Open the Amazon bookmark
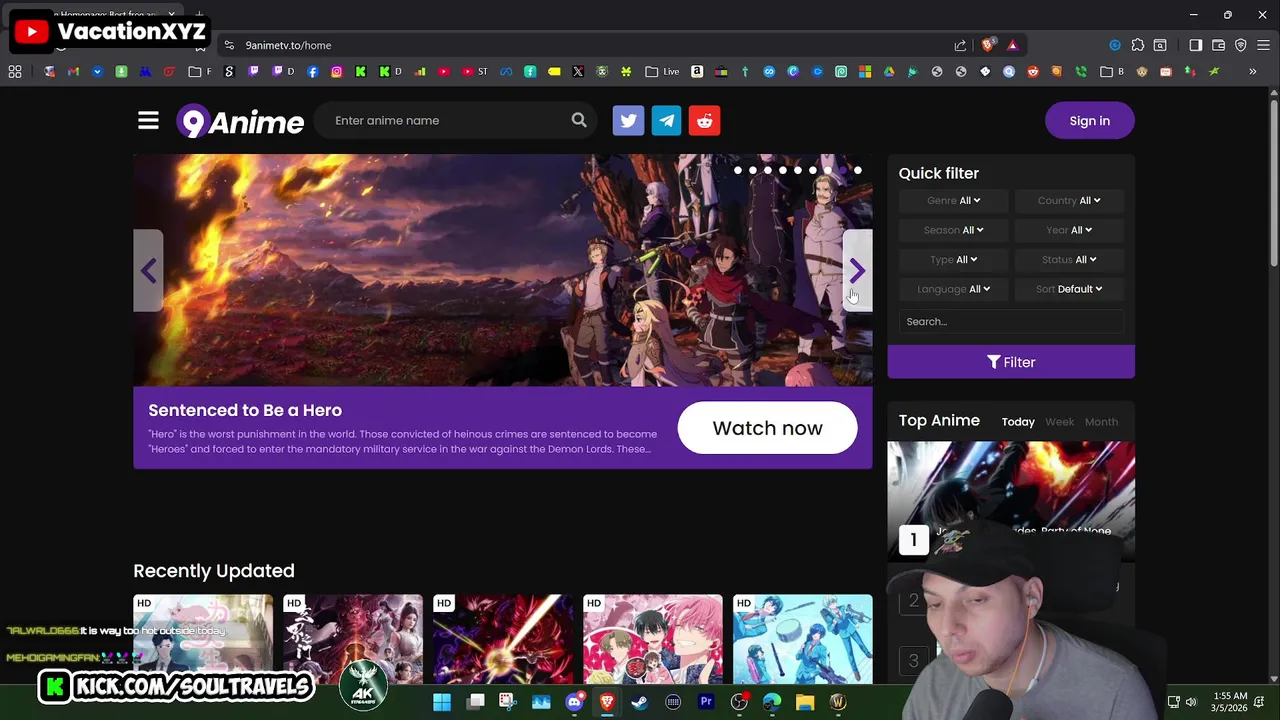This screenshot has height=720, width=1280. point(697,71)
